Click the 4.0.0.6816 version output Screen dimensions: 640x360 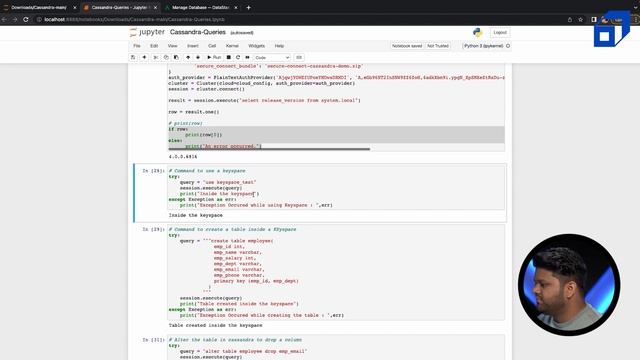(183, 157)
